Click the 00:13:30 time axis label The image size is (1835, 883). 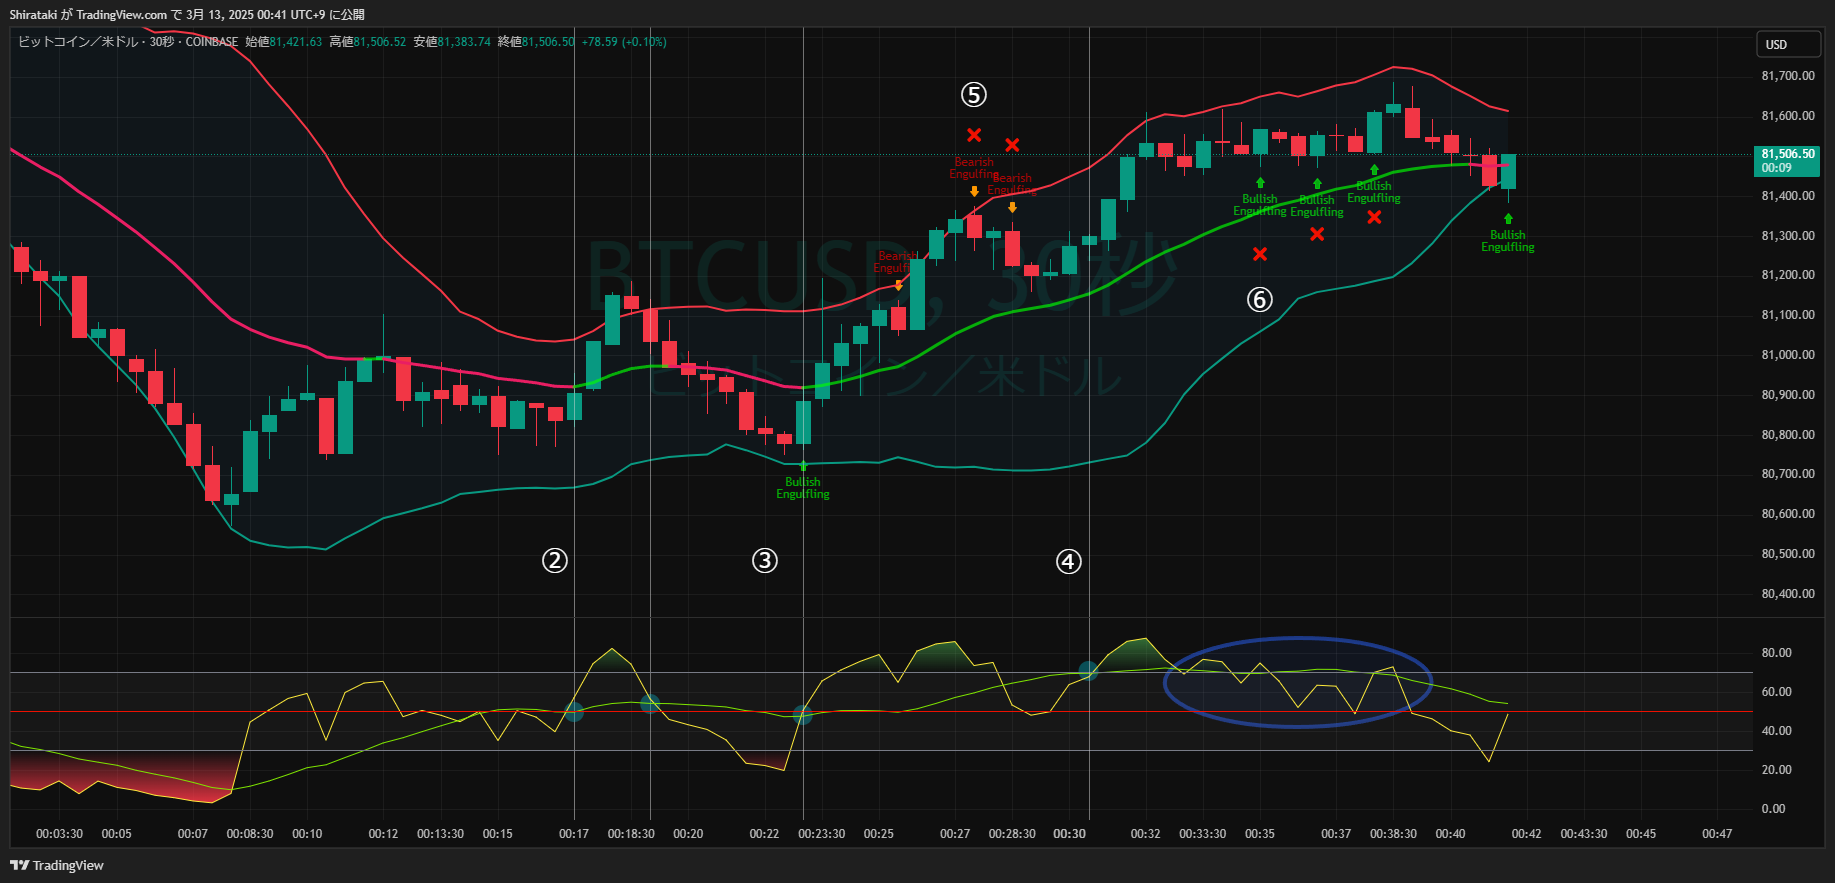(x=441, y=834)
